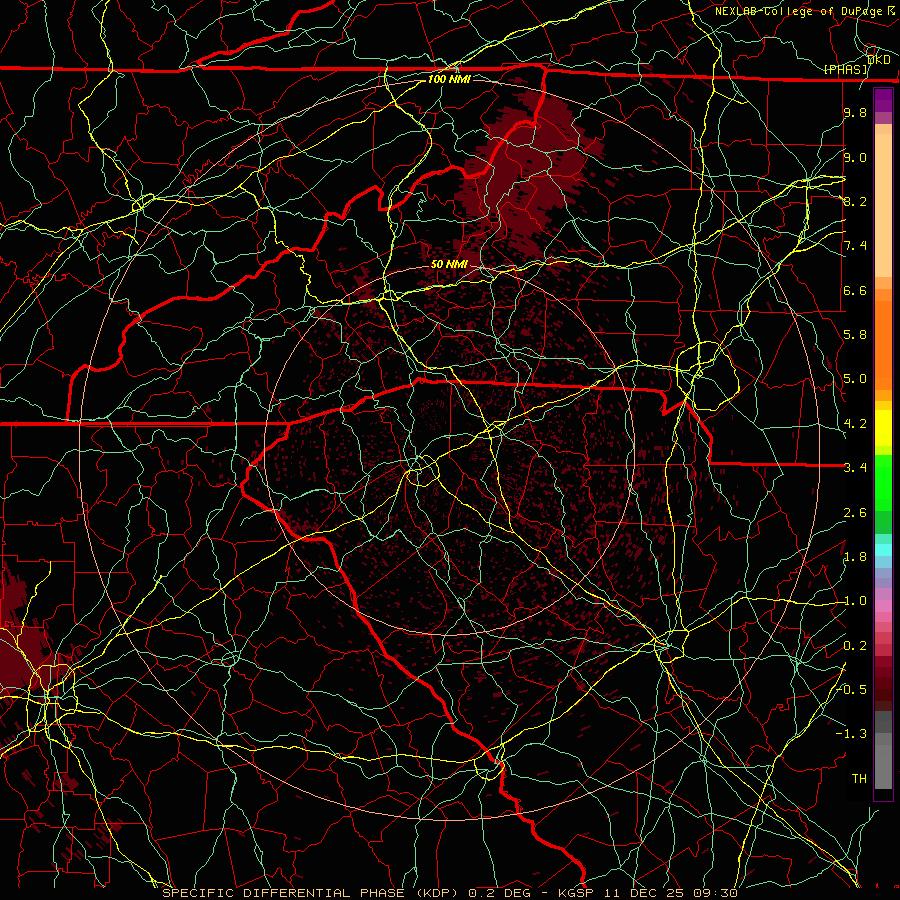
Task: Pick the bright yellow segment of color bar
Action: (883, 428)
